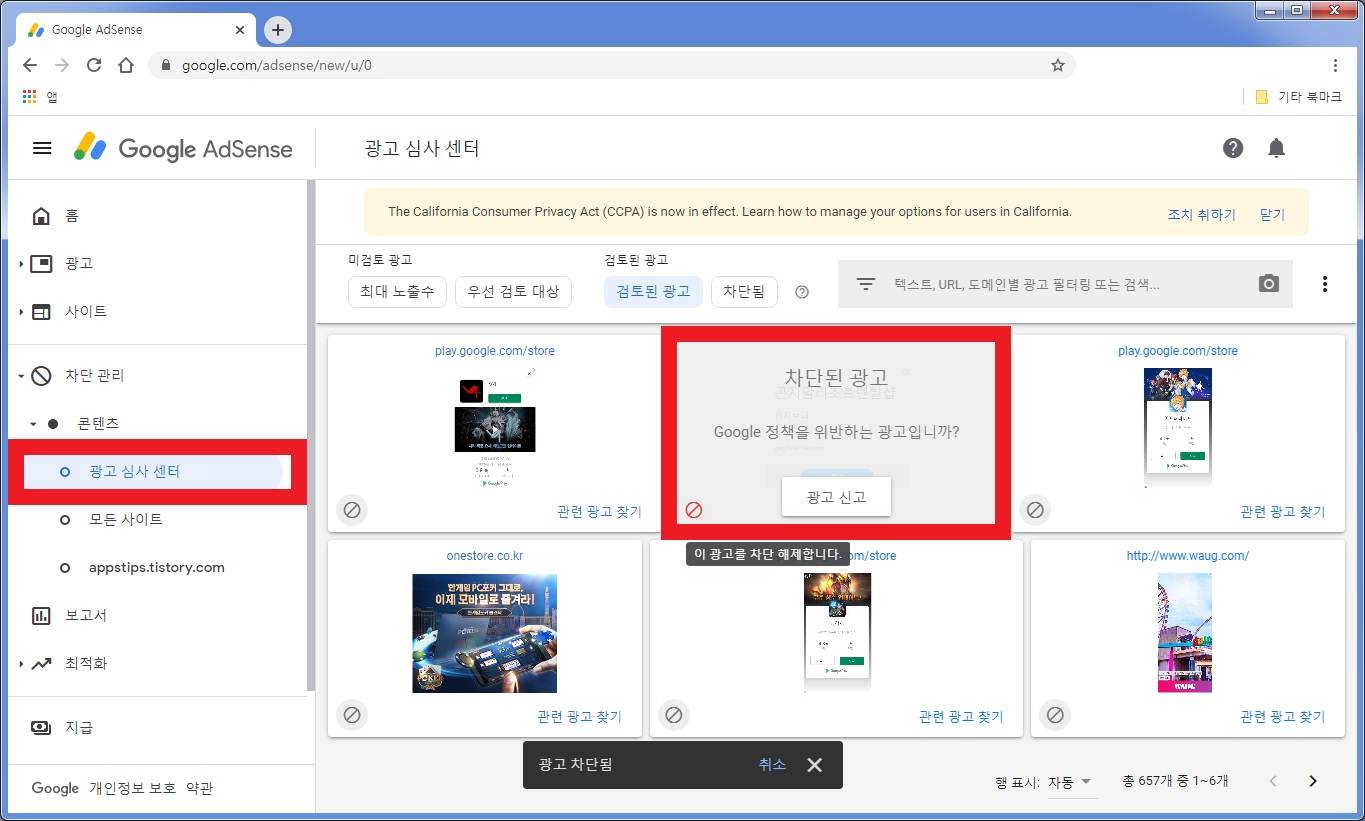Viewport: 1365px width, 821px height.
Task: Open Chrome's three-dot menu
Action: pos(1335,65)
